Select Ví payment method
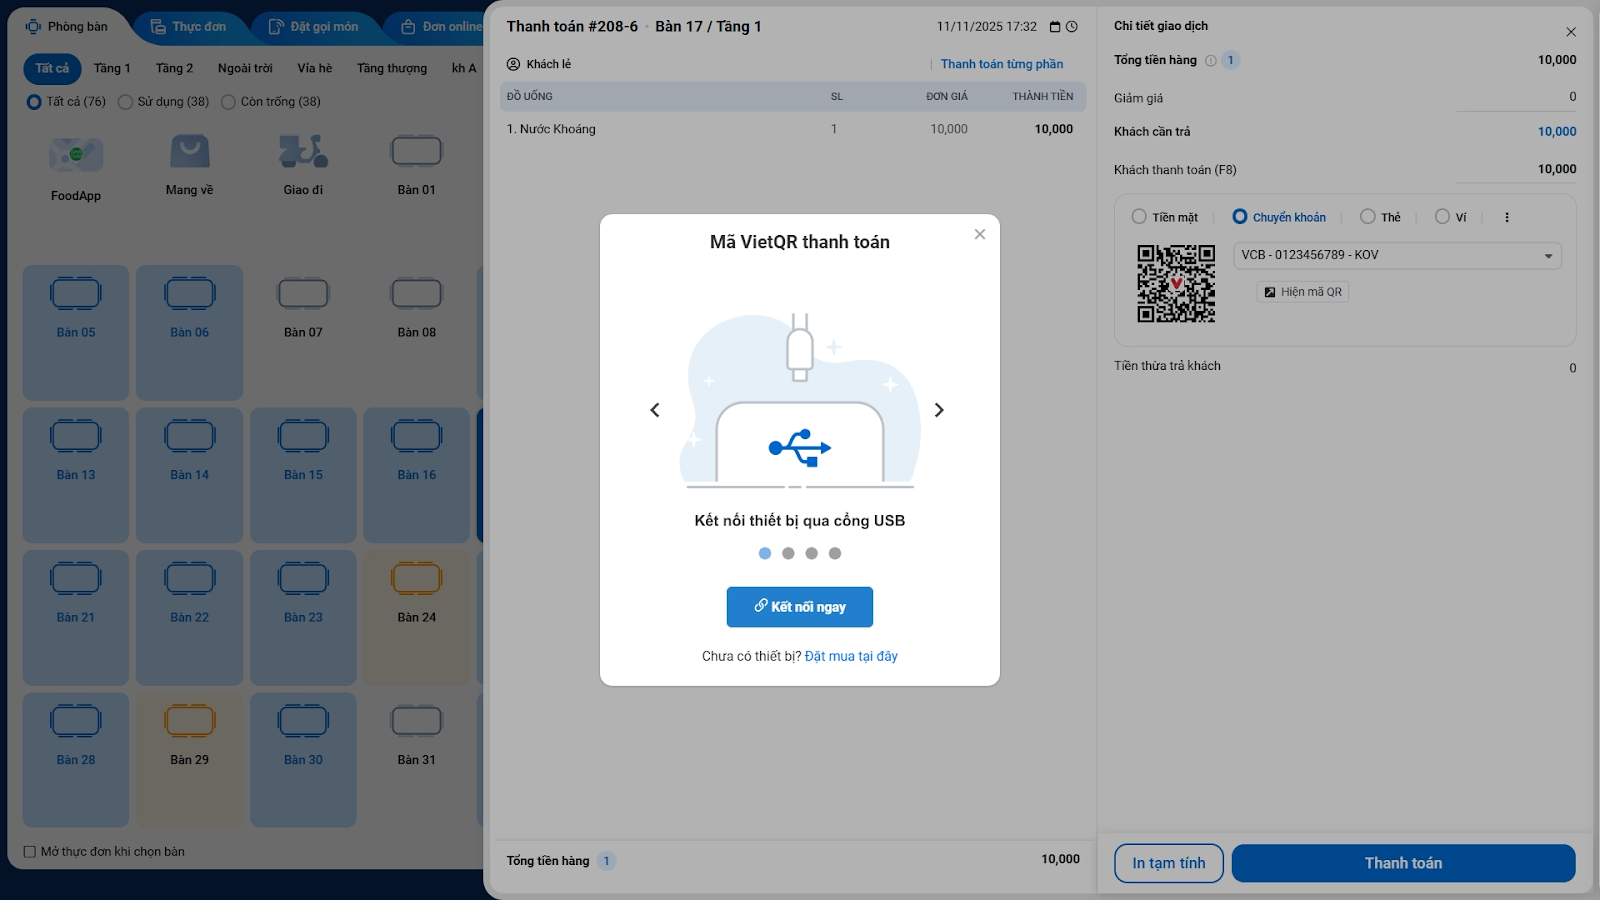This screenshot has width=1600, height=900. coord(1442,216)
